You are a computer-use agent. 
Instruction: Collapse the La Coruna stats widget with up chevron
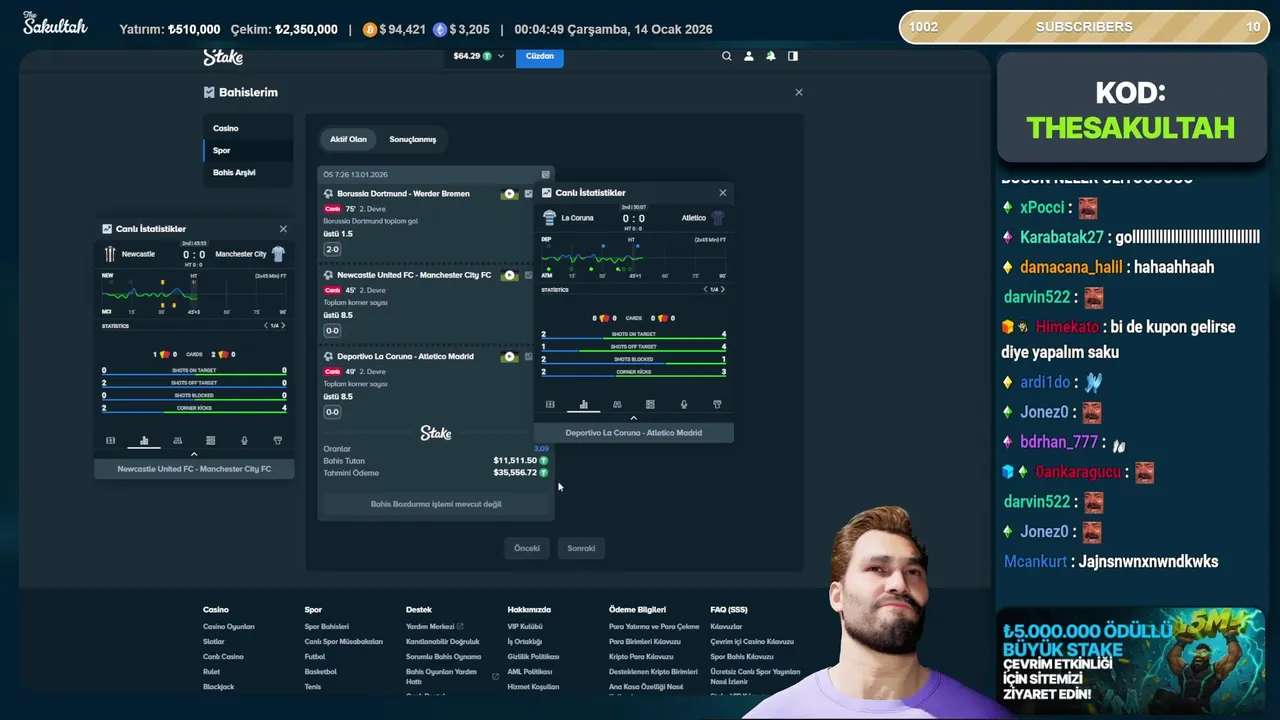pos(633,418)
